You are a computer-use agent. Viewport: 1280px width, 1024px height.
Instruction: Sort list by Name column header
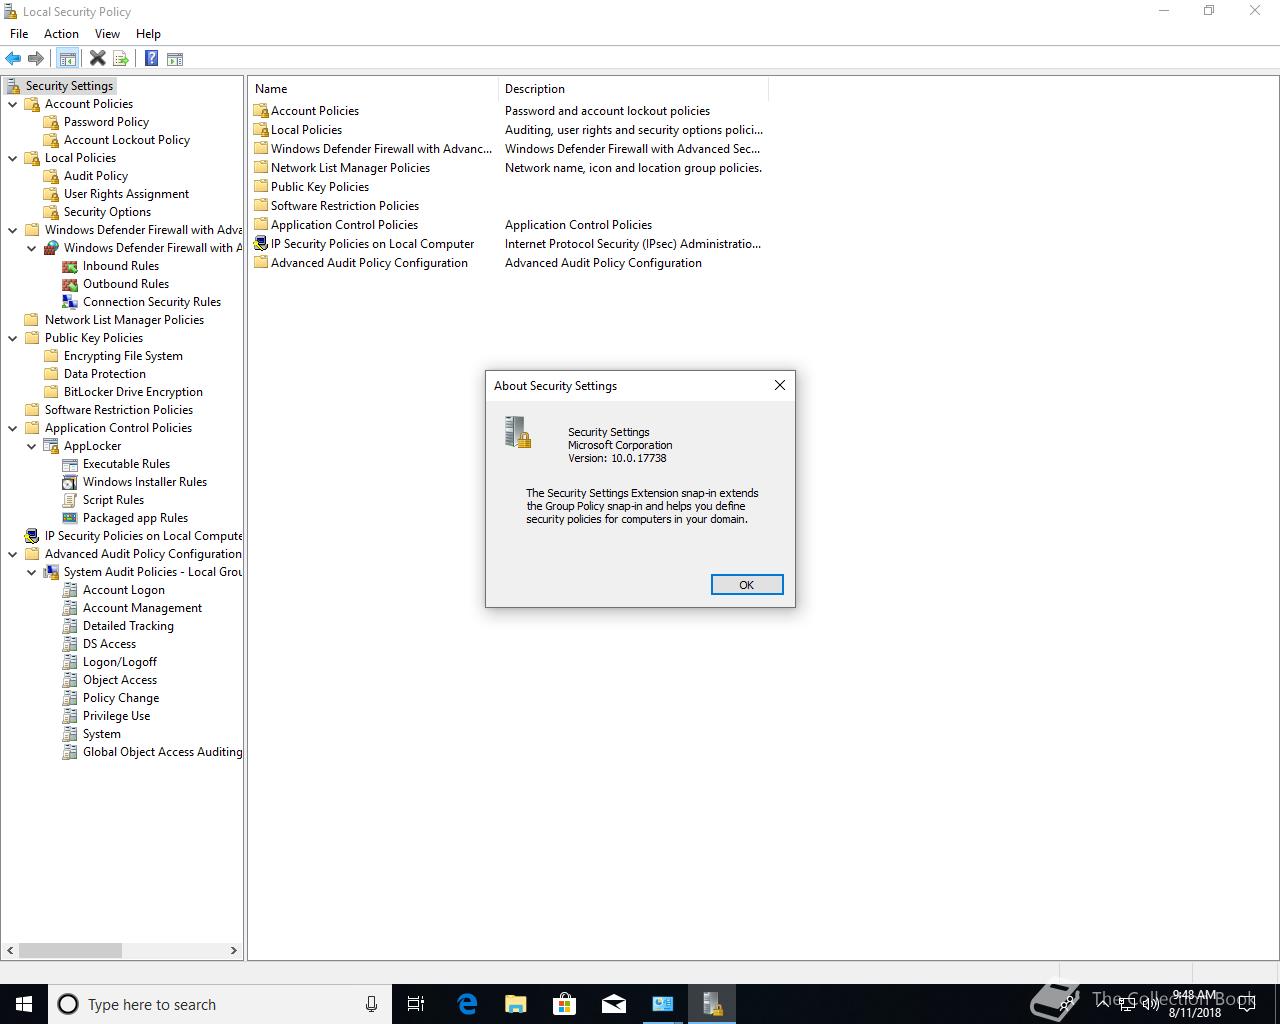tap(373, 89)
